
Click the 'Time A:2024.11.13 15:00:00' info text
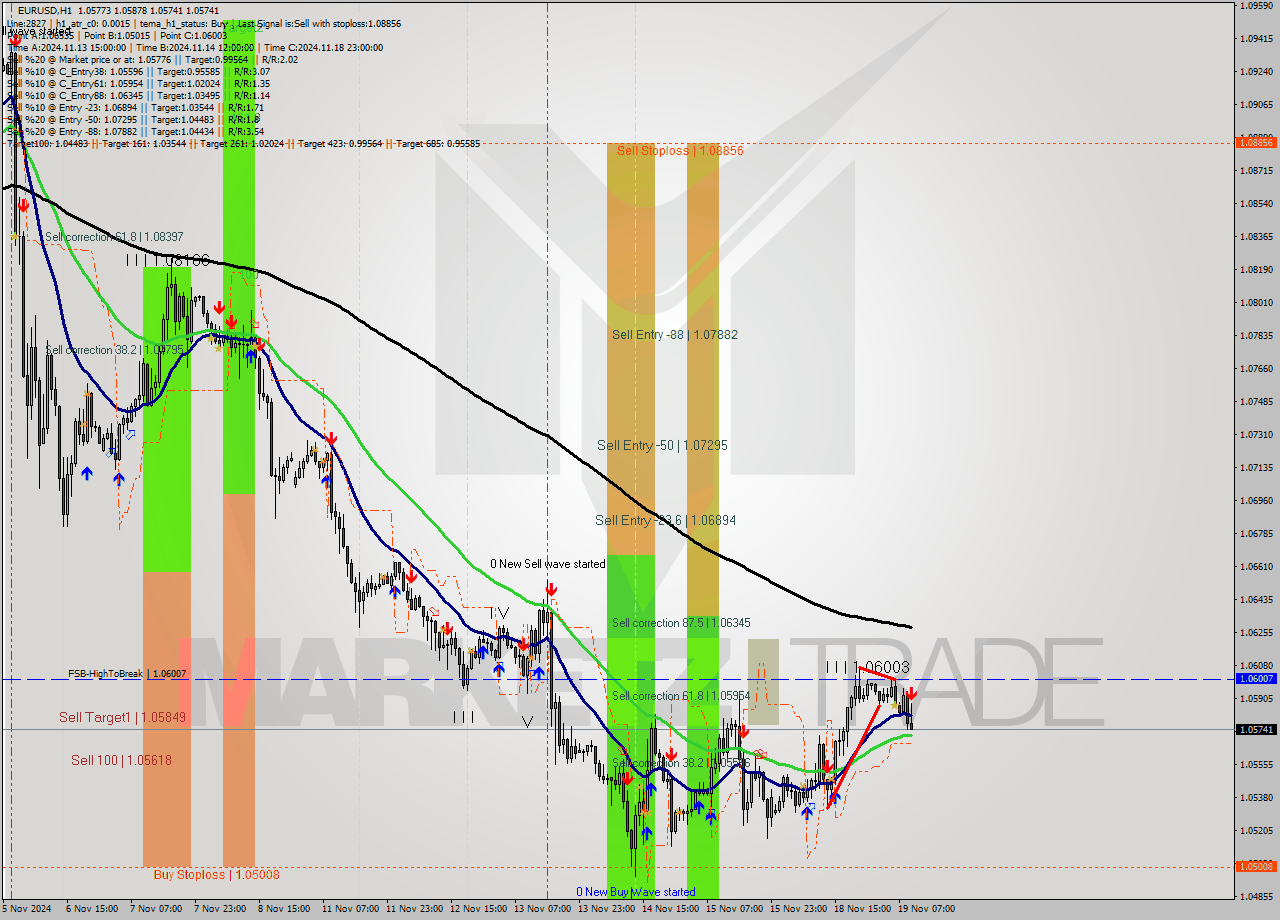pos(67,47)
